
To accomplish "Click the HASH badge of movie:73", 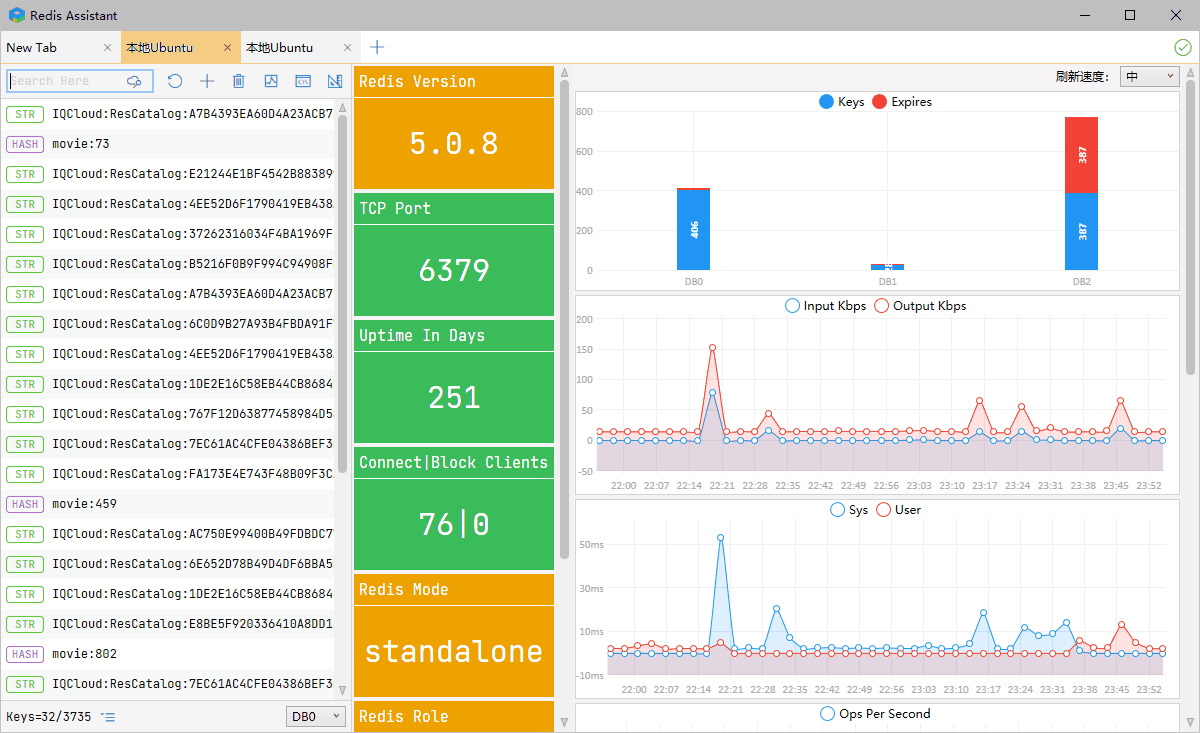I will click(x=25, y=144).
